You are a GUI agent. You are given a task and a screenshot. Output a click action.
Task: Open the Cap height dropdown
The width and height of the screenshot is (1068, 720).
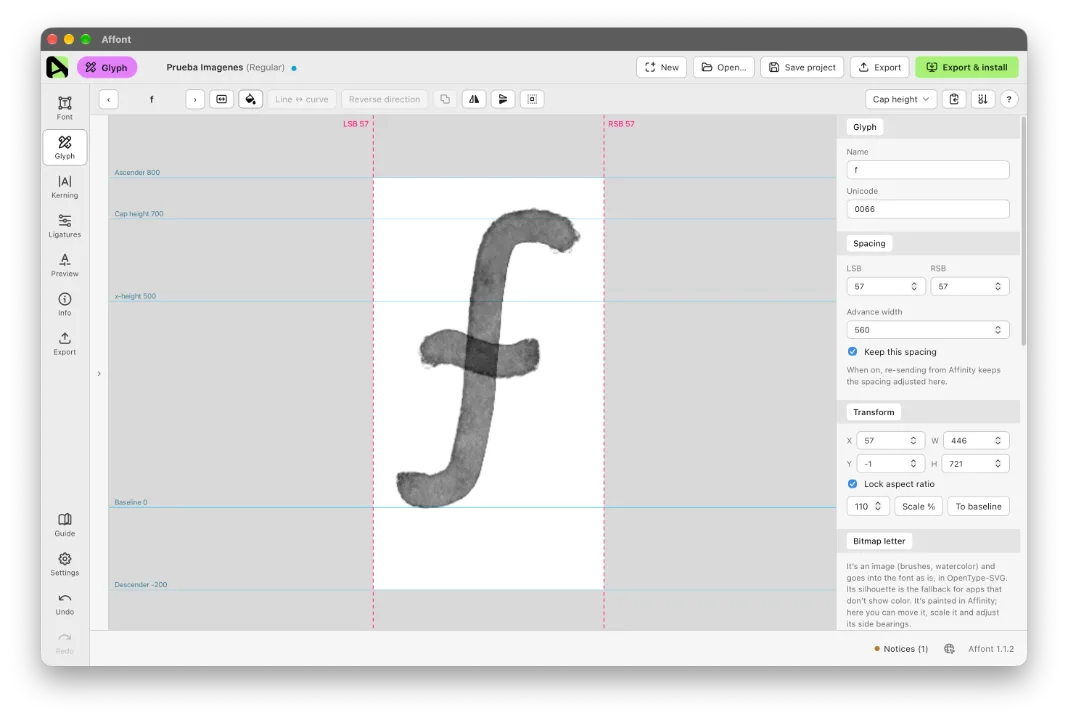click(x=901, y=99)
